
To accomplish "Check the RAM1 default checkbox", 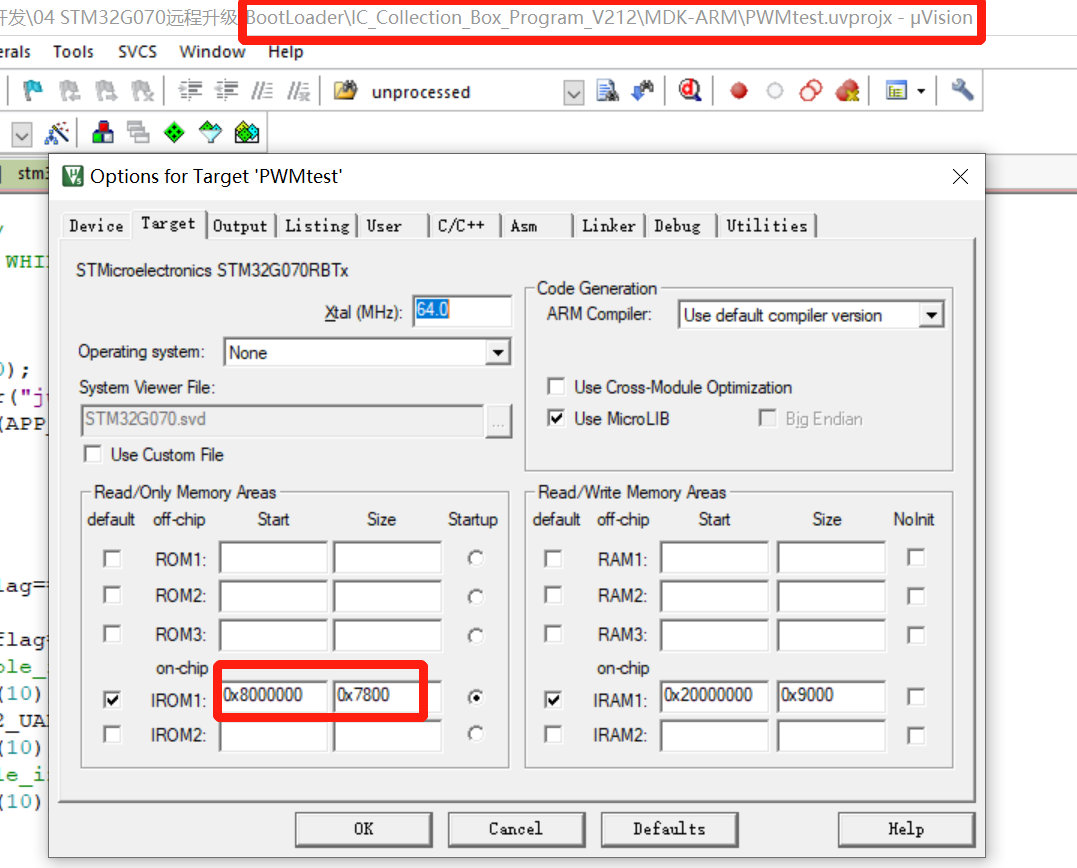I will coord(553,558).
